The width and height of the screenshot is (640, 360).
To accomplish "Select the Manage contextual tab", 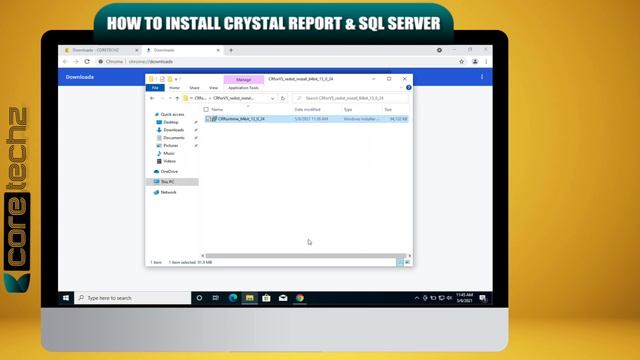I will pos(244,80).
